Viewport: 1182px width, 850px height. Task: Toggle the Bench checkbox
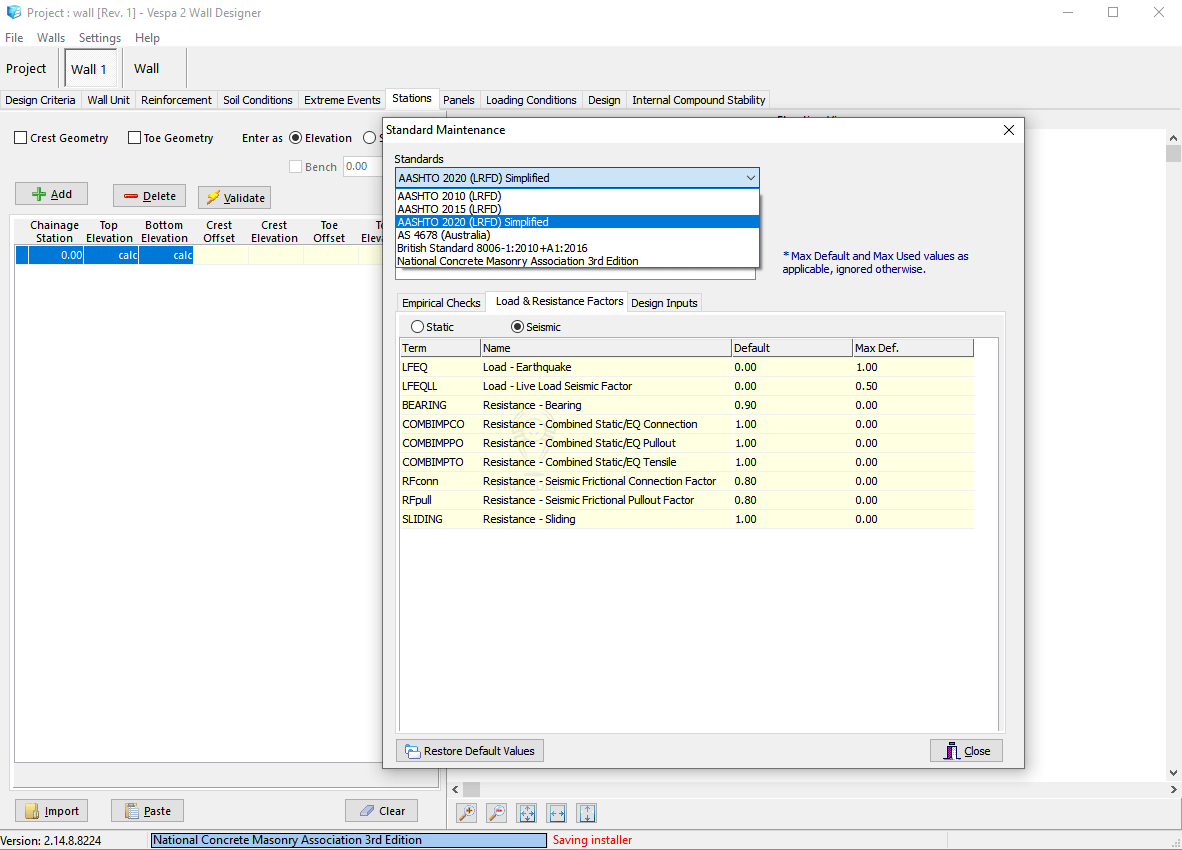pyautogui.click(x=296, y=167)
